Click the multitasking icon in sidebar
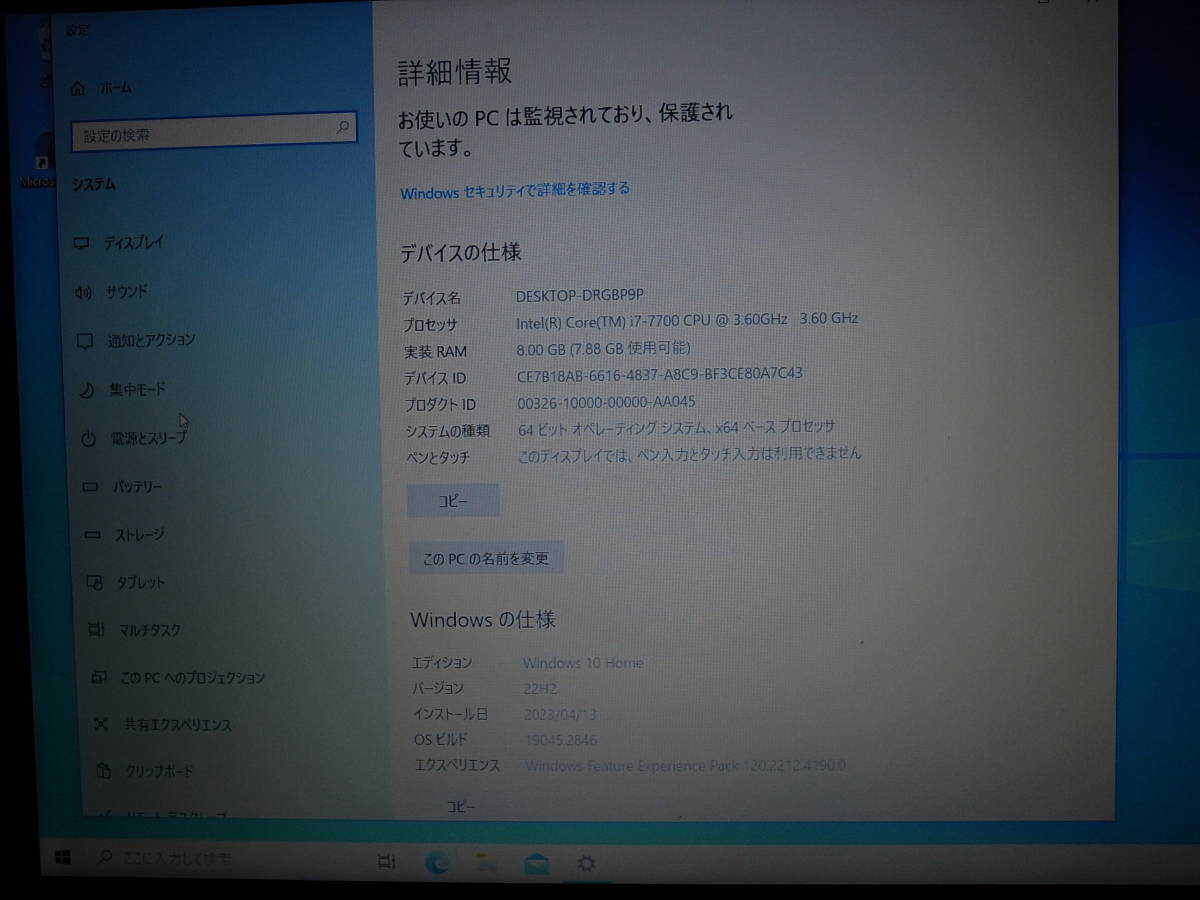The height and width of the screenshot is (900, 1200). [x=96, y=630]
